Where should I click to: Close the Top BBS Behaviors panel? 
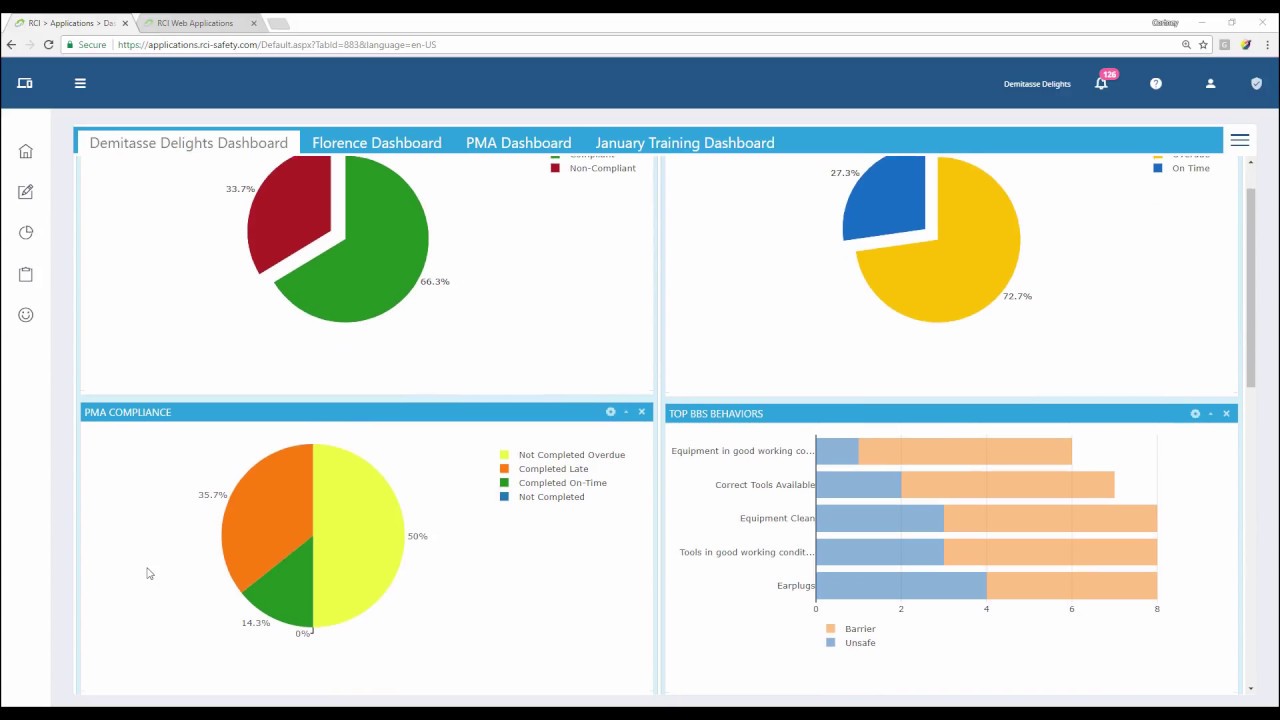point(1226,413)
